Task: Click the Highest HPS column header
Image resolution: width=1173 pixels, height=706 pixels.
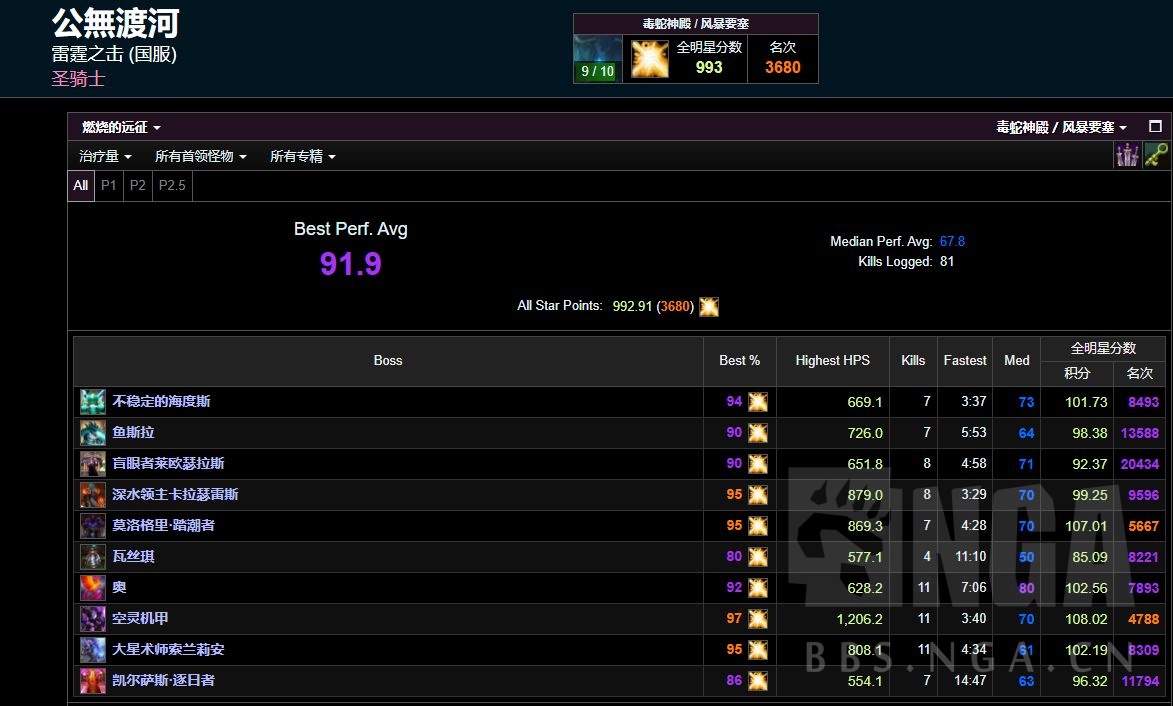Action: pos(833,360)
